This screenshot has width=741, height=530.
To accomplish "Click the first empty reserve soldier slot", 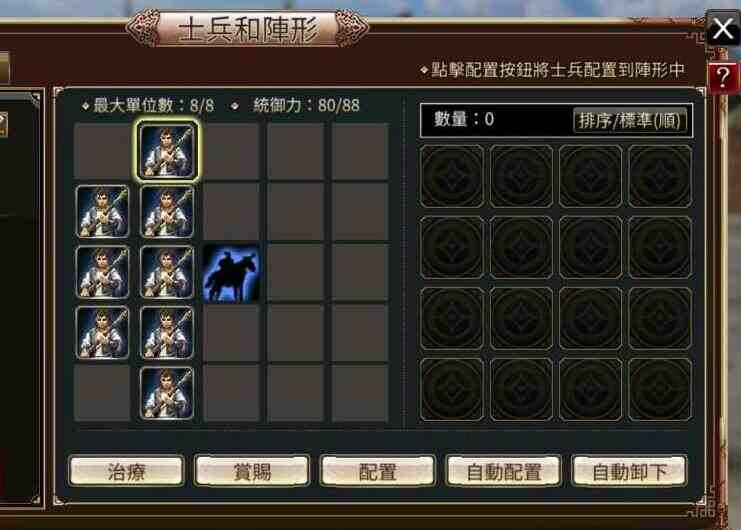I will tap(452, 176).
